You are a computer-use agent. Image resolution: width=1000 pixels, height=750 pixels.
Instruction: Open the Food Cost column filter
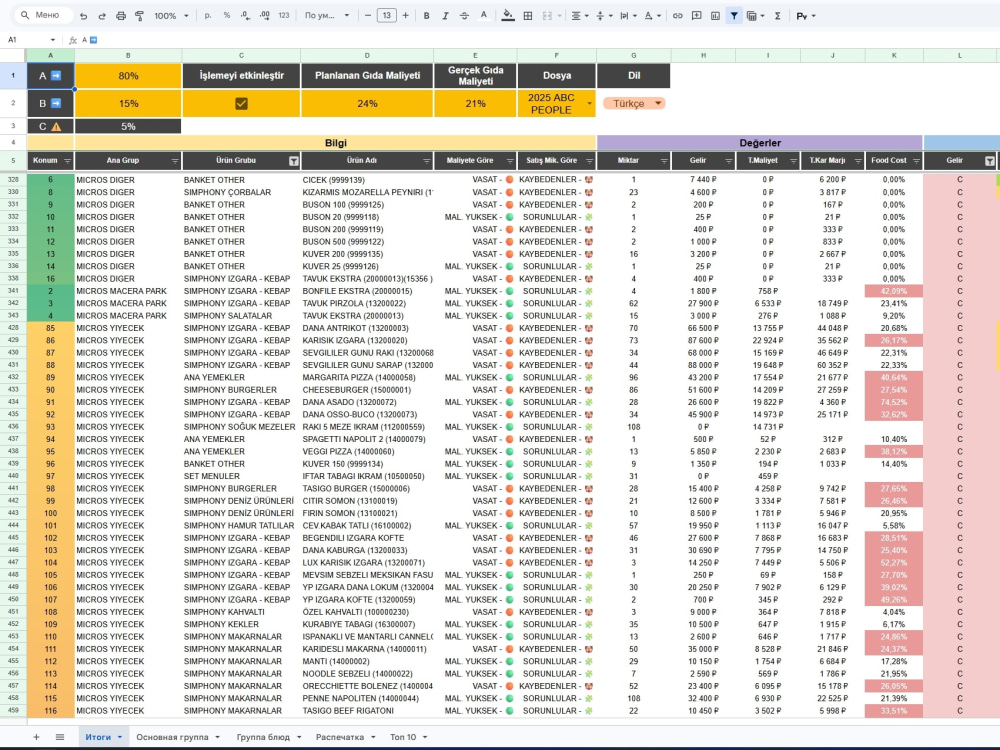pos(916,161)
